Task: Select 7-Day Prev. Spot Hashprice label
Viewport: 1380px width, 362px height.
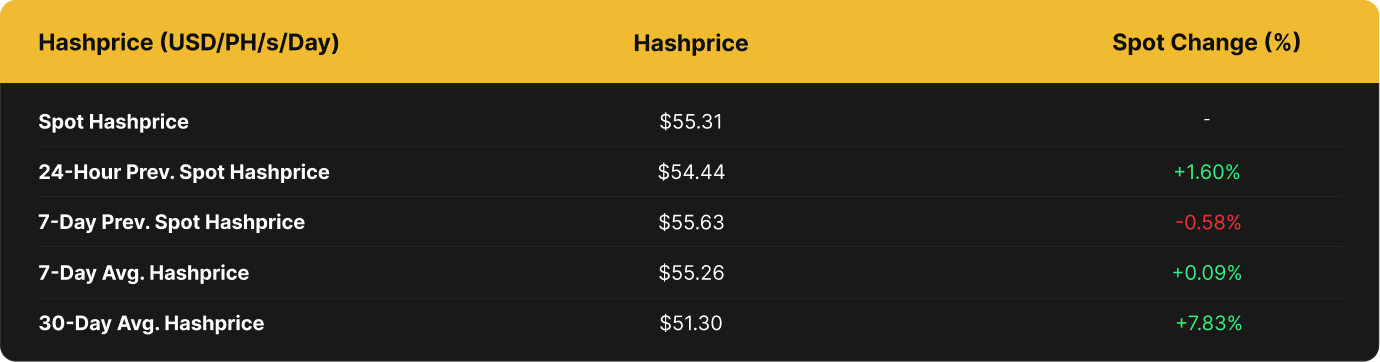Action: pos(171,222)
